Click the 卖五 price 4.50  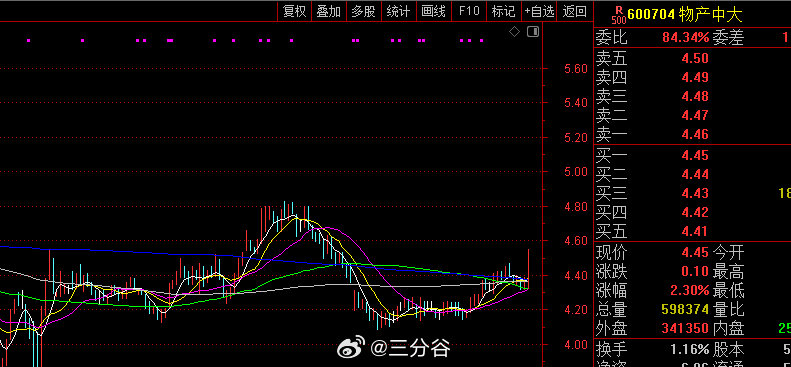695,58
